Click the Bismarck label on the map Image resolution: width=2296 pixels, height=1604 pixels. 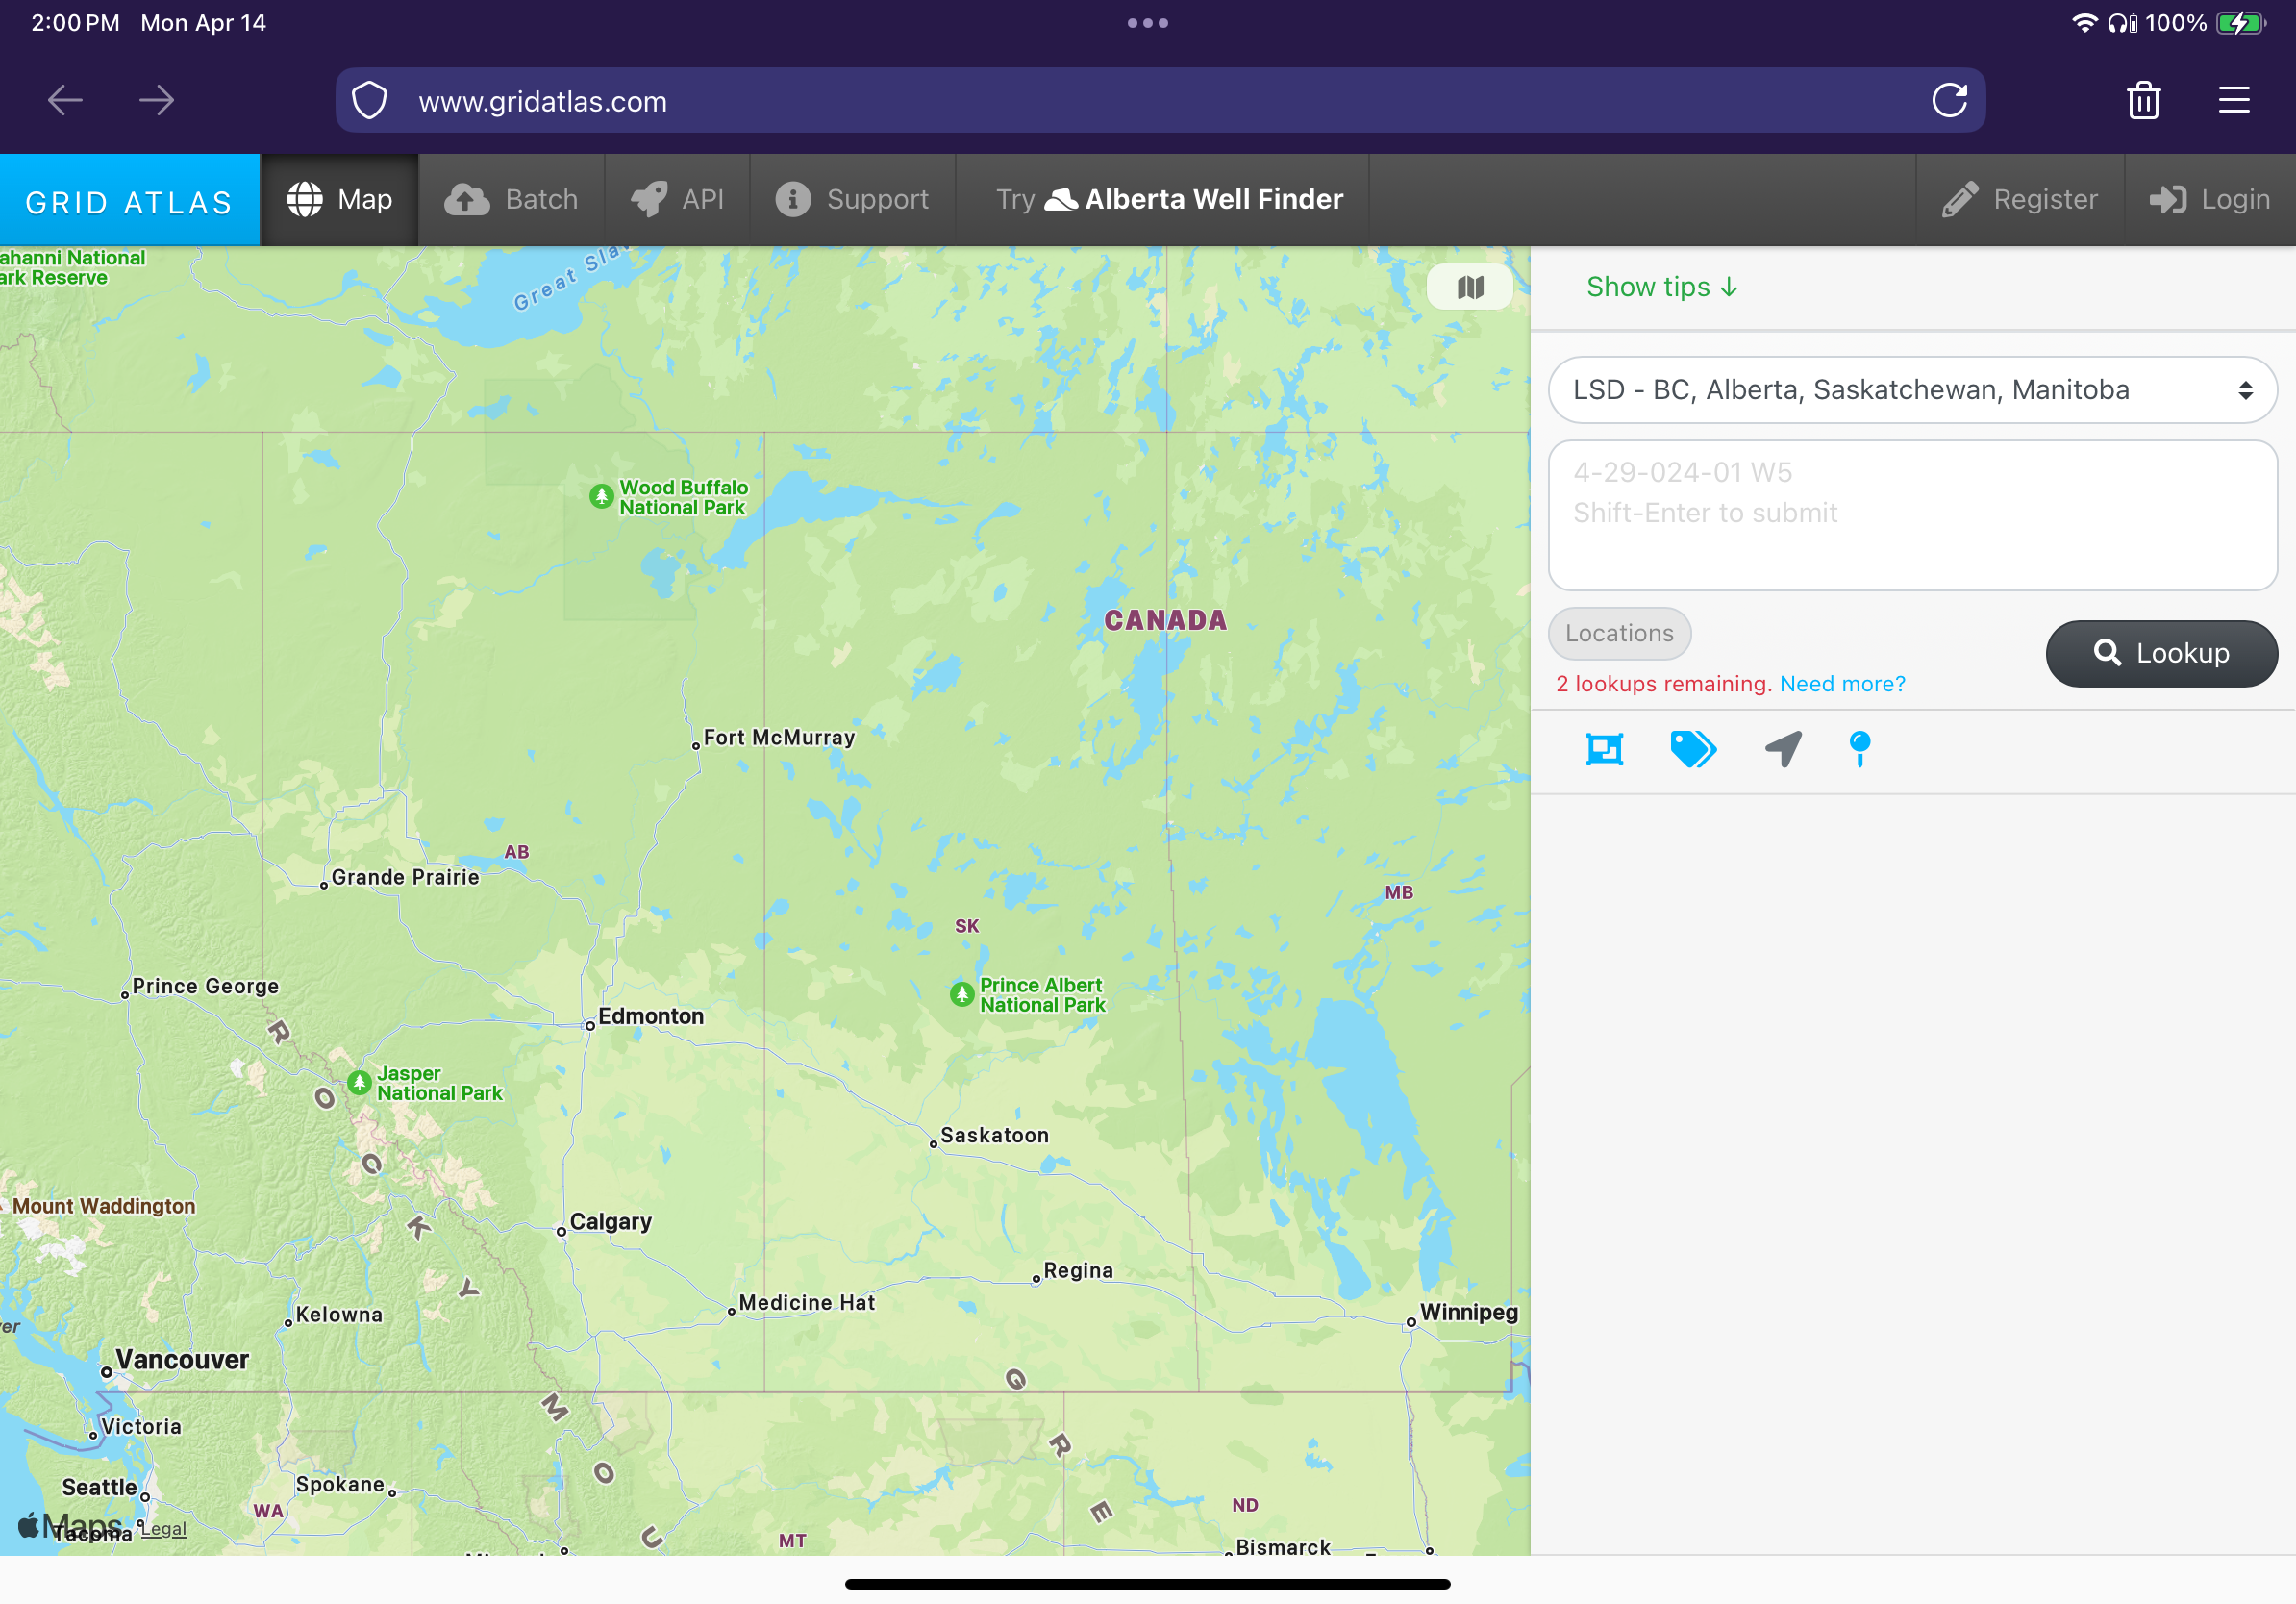[1283, 1546]
